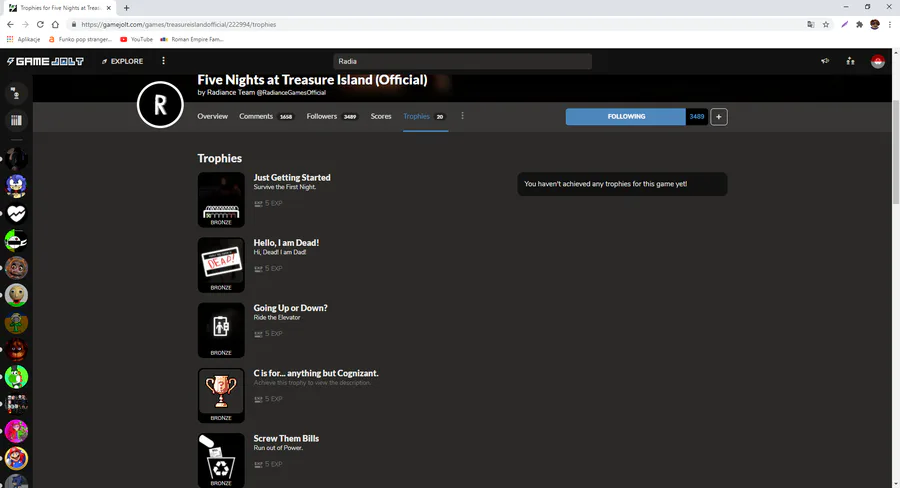The height and width of the screenshot is (488, 900).
Task: Switch to the Comments tab
Action: point(266,116)
